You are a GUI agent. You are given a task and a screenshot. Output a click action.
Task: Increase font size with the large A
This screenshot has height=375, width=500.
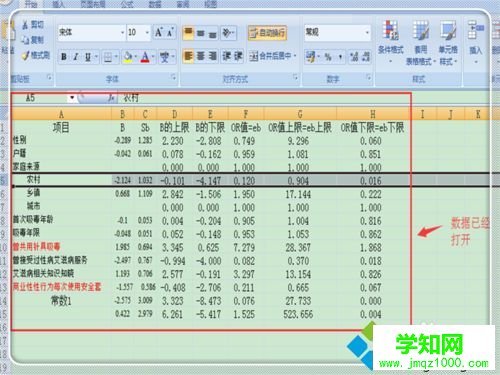[x=158, y=32]
